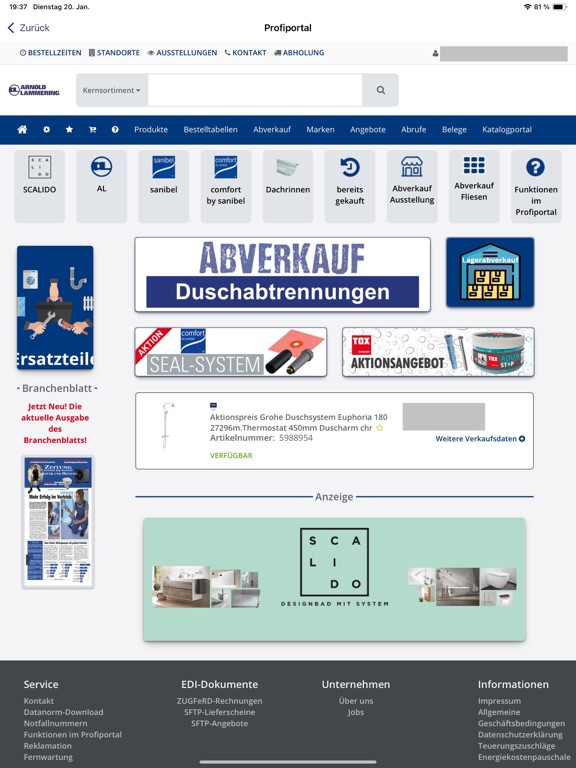This screenshot has width=576, height=768.
Task: Open the KONTAKT link in top bar
Action: pos(245,53)
